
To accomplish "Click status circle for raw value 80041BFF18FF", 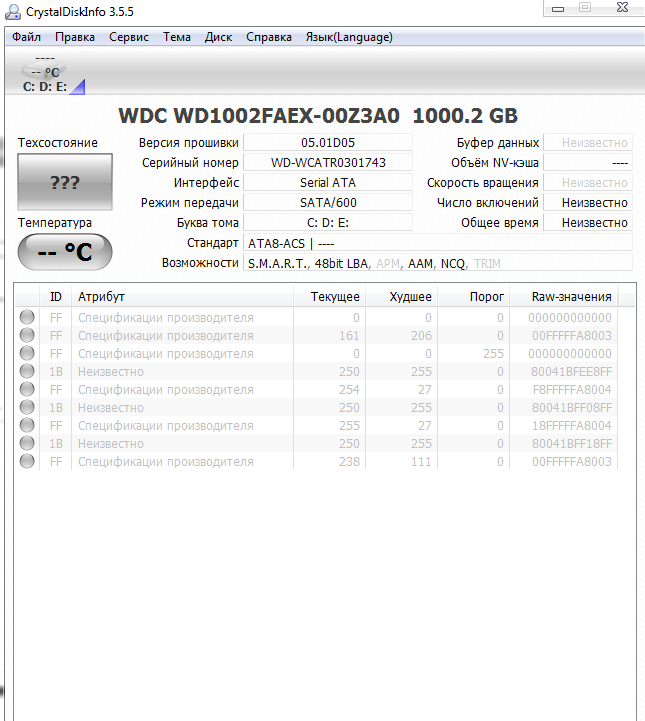I will [27, 444].
